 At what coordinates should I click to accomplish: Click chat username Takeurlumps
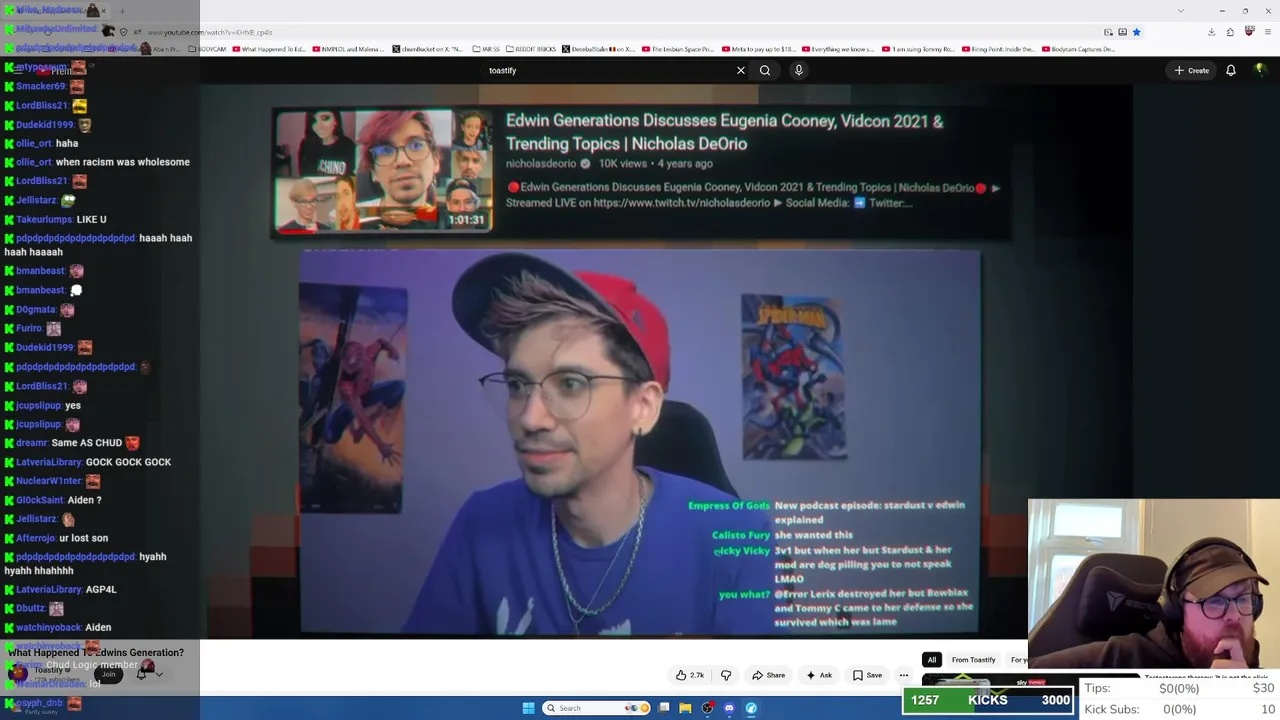44,219
